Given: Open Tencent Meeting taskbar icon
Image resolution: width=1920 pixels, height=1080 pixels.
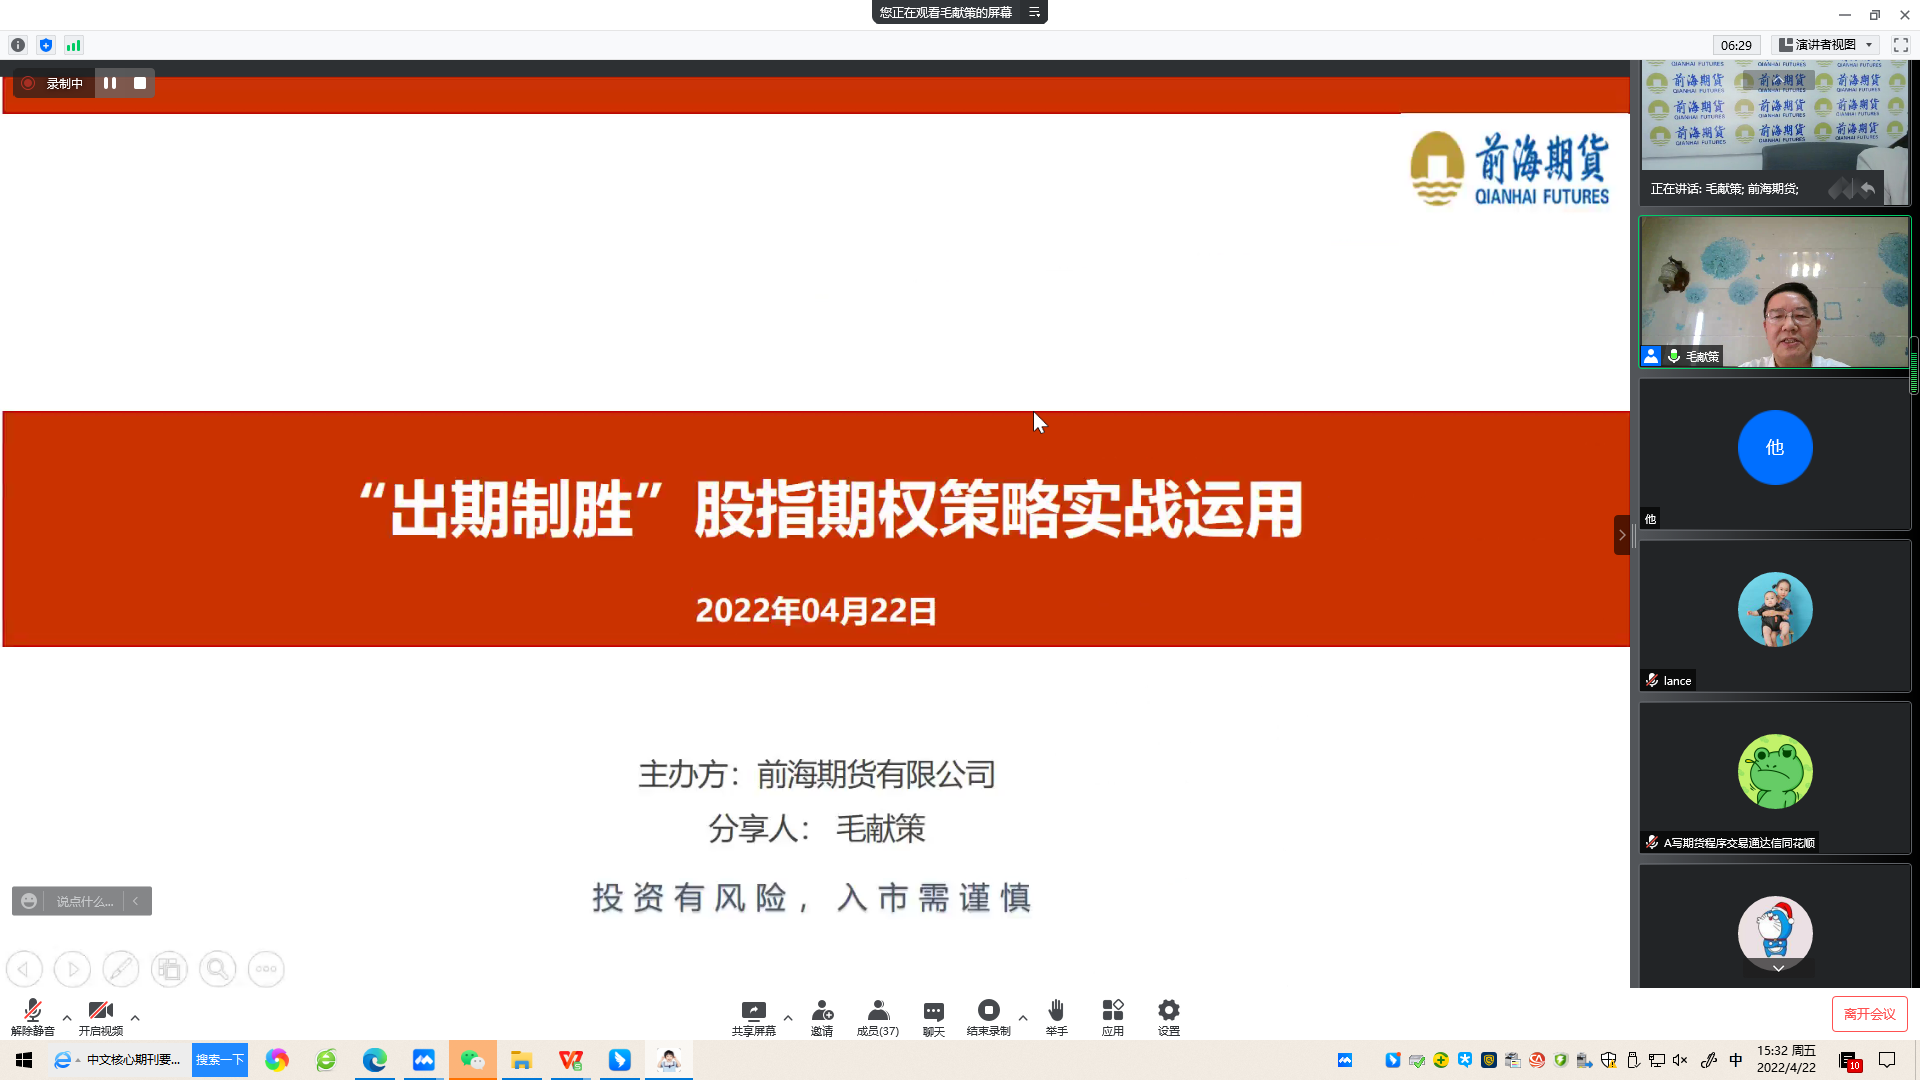Looking at the screenshot, I should [424, 1060].
